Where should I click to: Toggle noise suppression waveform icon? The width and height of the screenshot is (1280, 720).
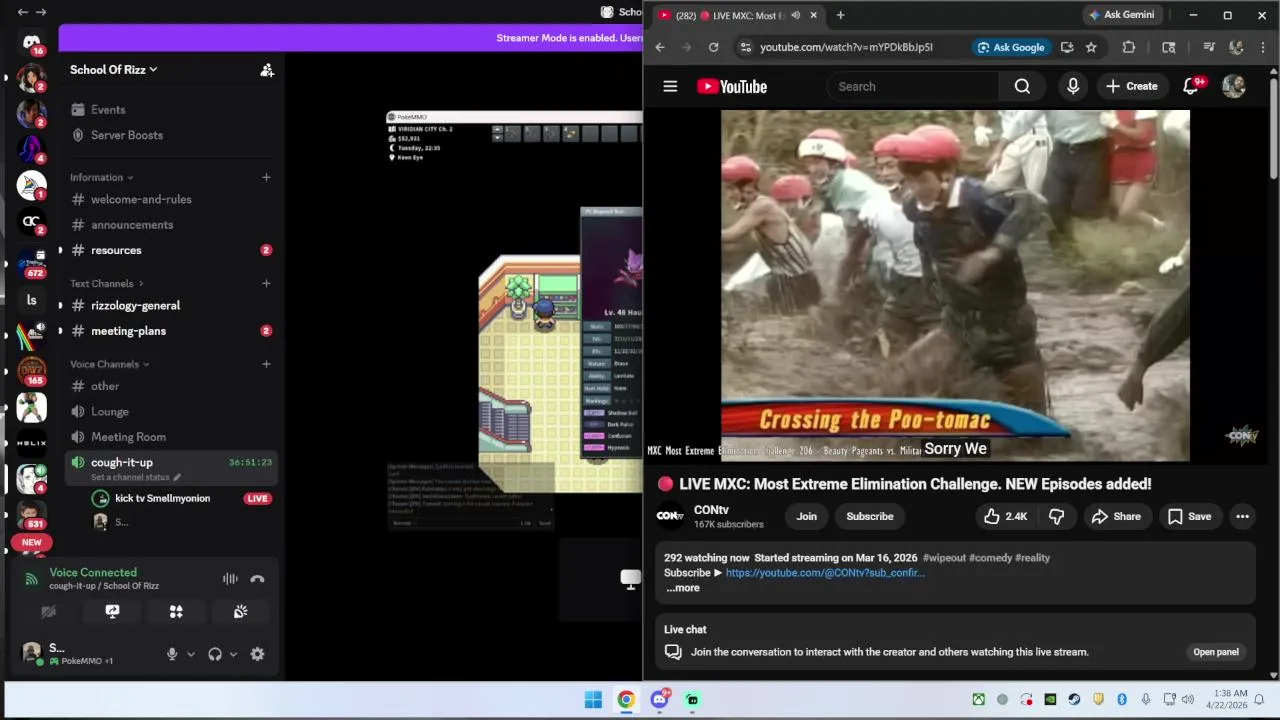230,579
